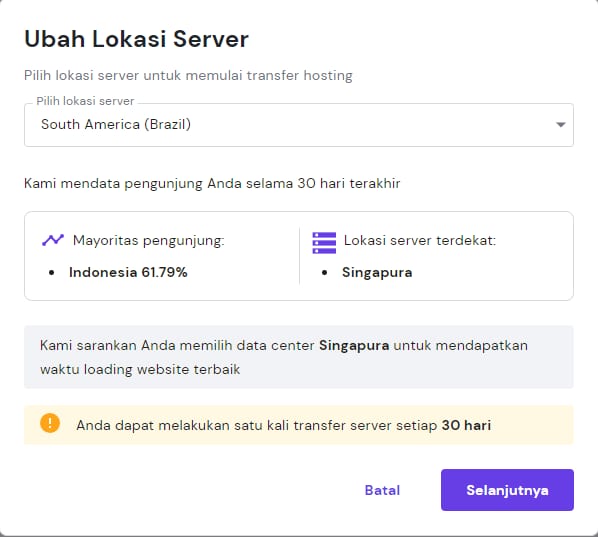This screenshot has width=598, height=537.
Task: Select the Indonesia 61.79% visitor entry
Action: point(128,272)
